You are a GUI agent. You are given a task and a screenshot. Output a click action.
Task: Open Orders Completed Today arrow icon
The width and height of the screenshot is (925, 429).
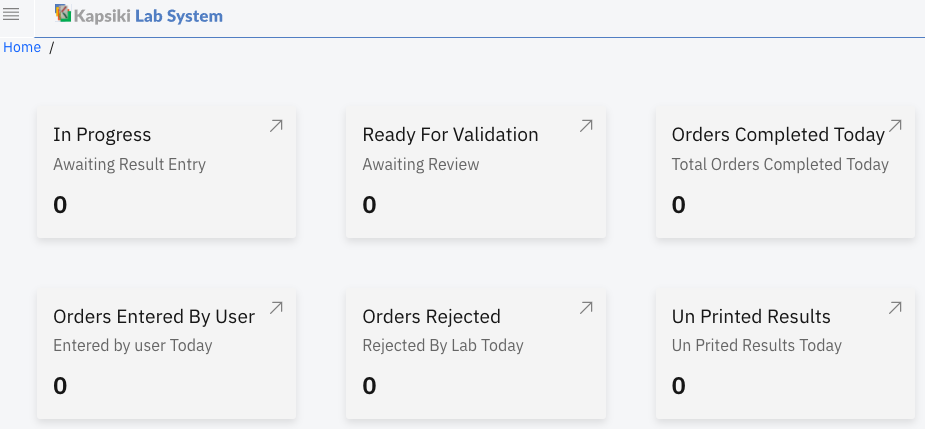coord(895,126)
